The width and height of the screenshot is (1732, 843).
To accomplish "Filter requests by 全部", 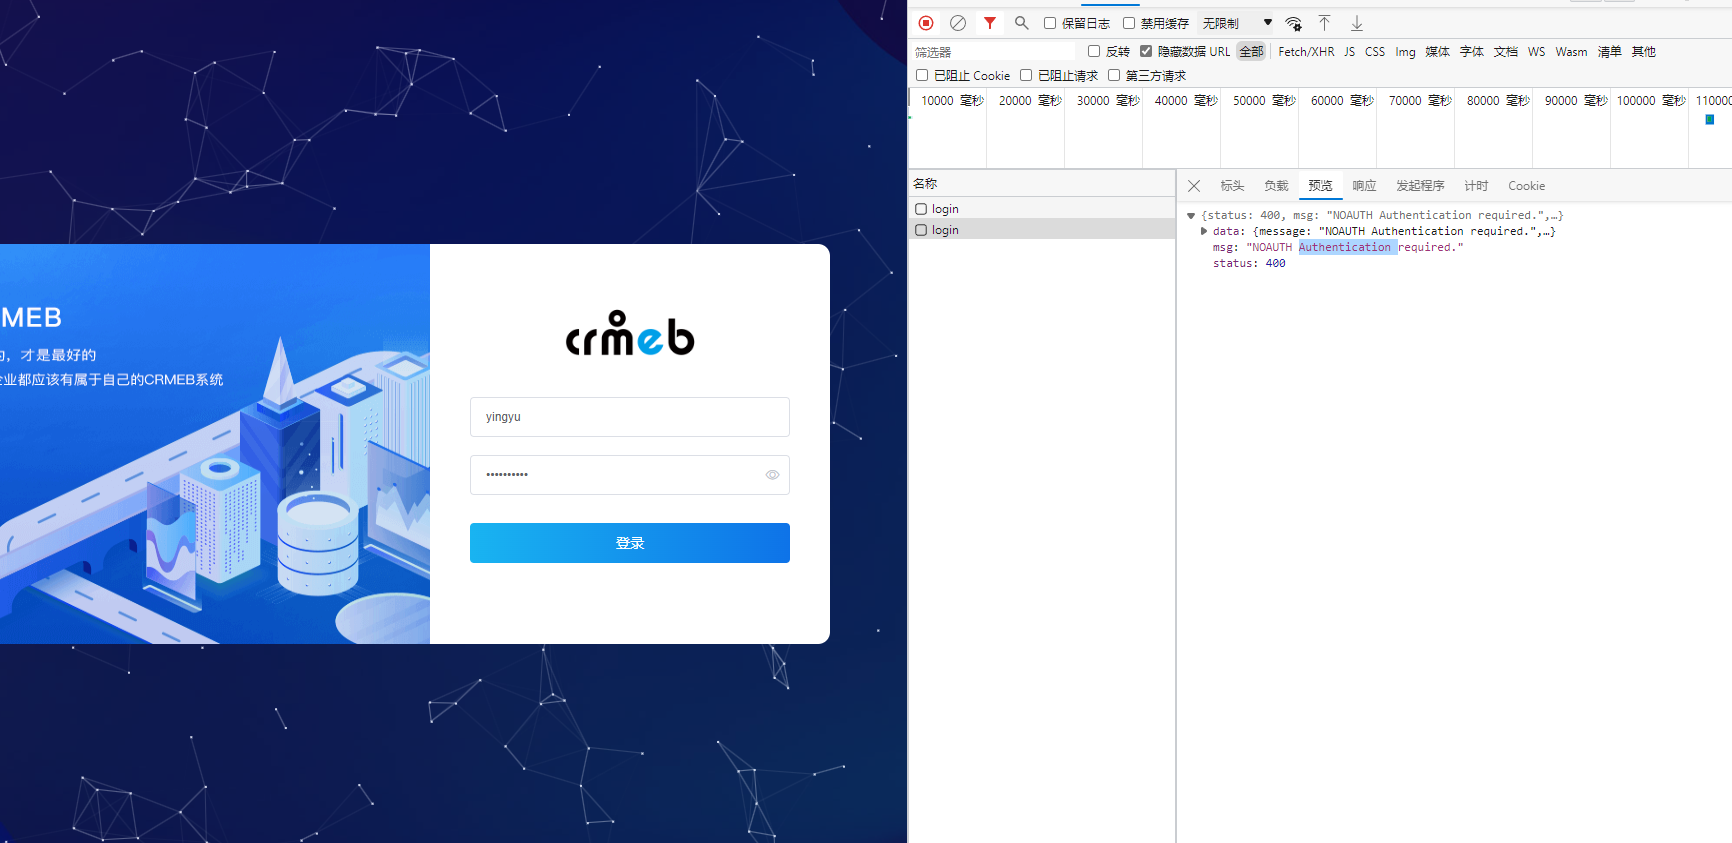I will (1251, 52).
